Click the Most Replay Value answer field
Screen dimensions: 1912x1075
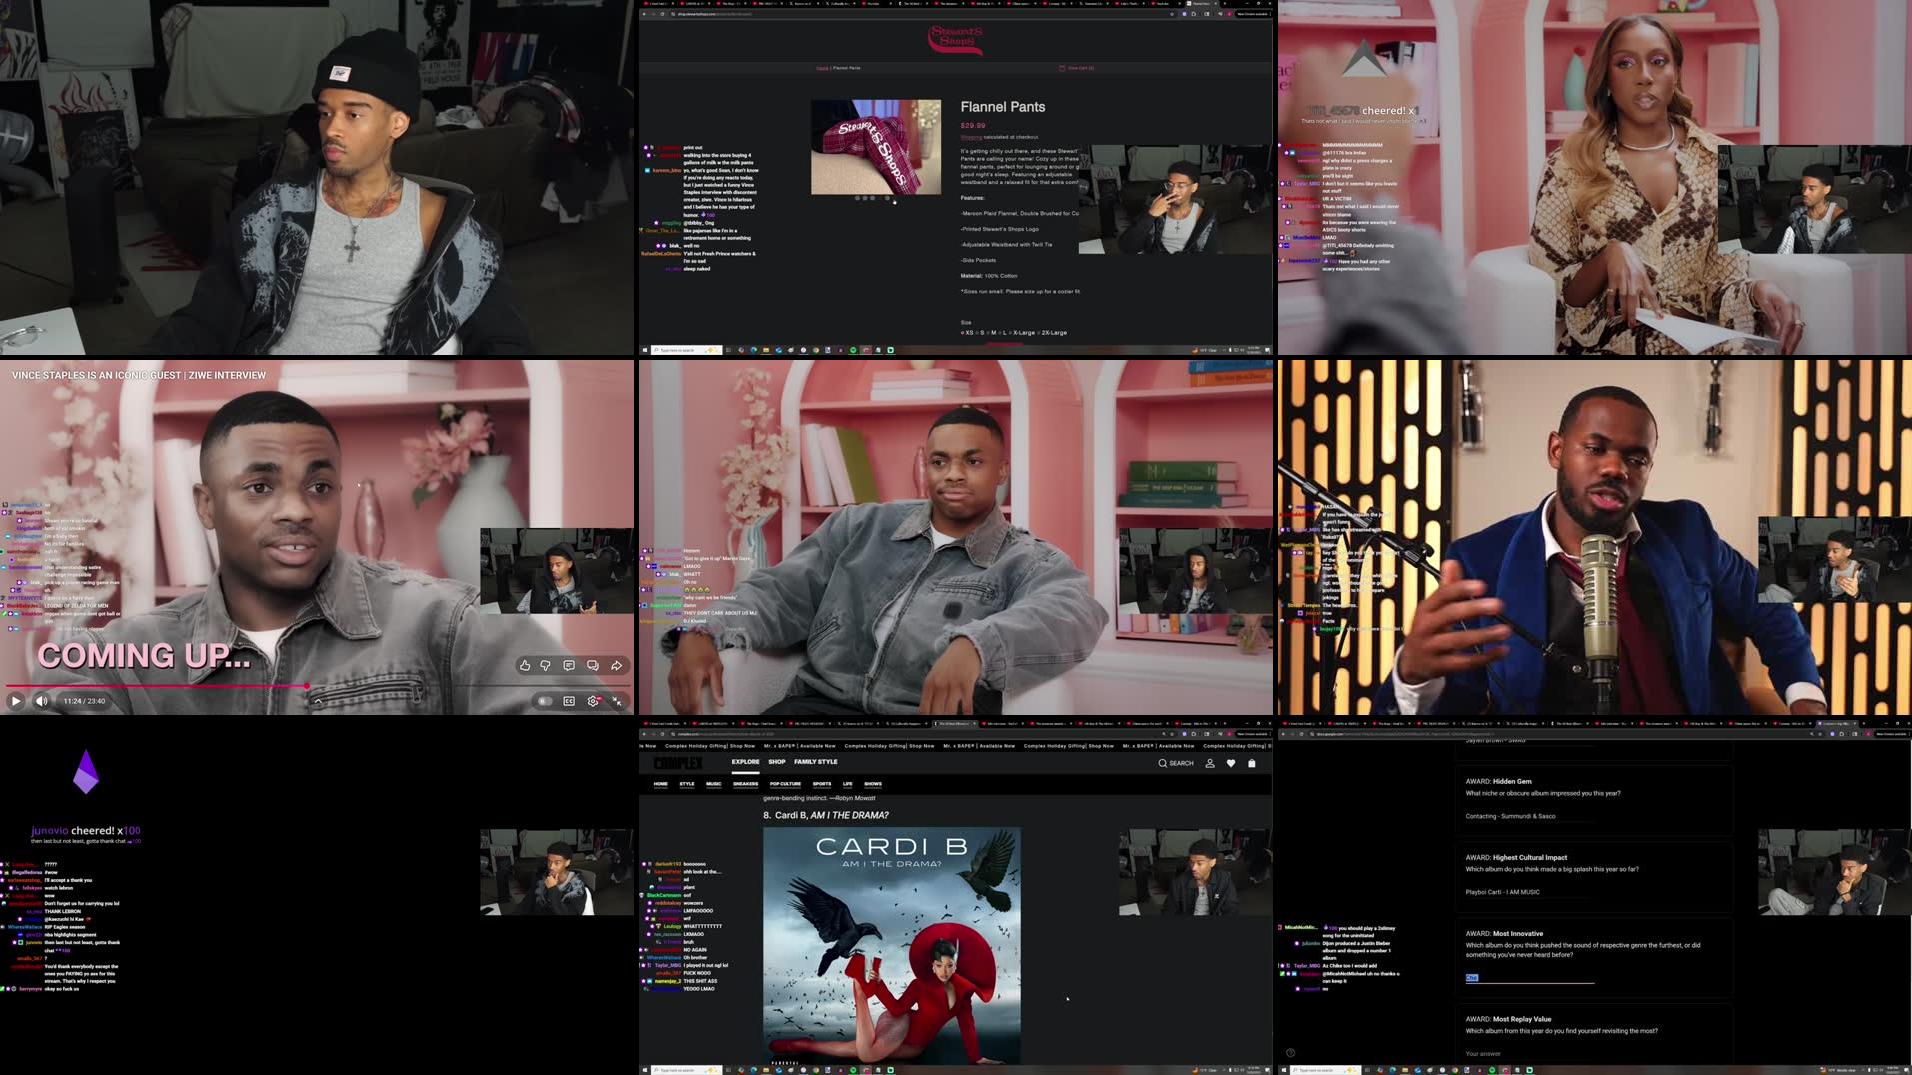[1490, 1053]
